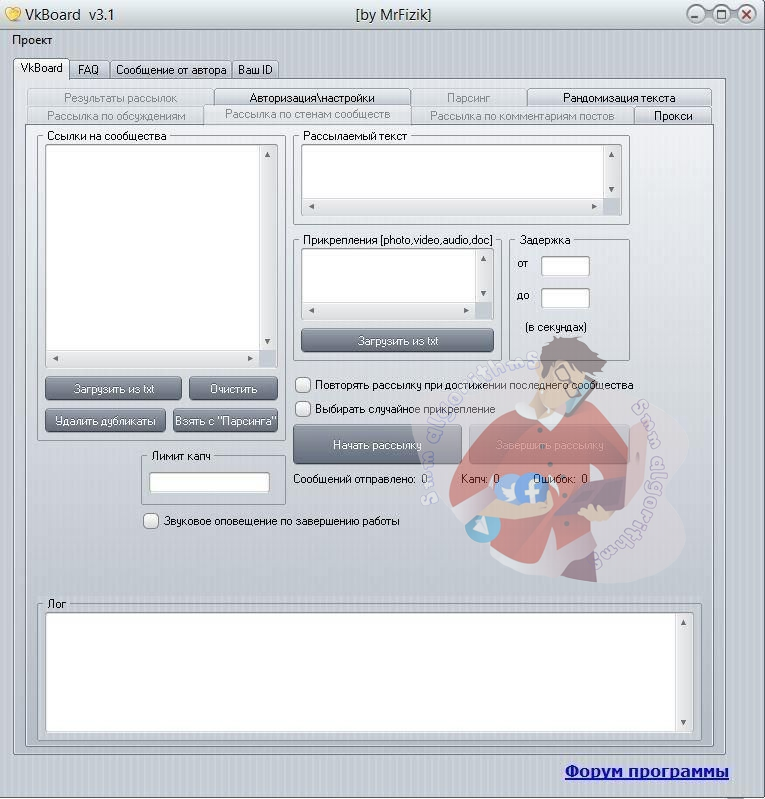Click left arrow of community links horizontal scrollbar
The image size is (765, 799).
click(x=55, y=359)
